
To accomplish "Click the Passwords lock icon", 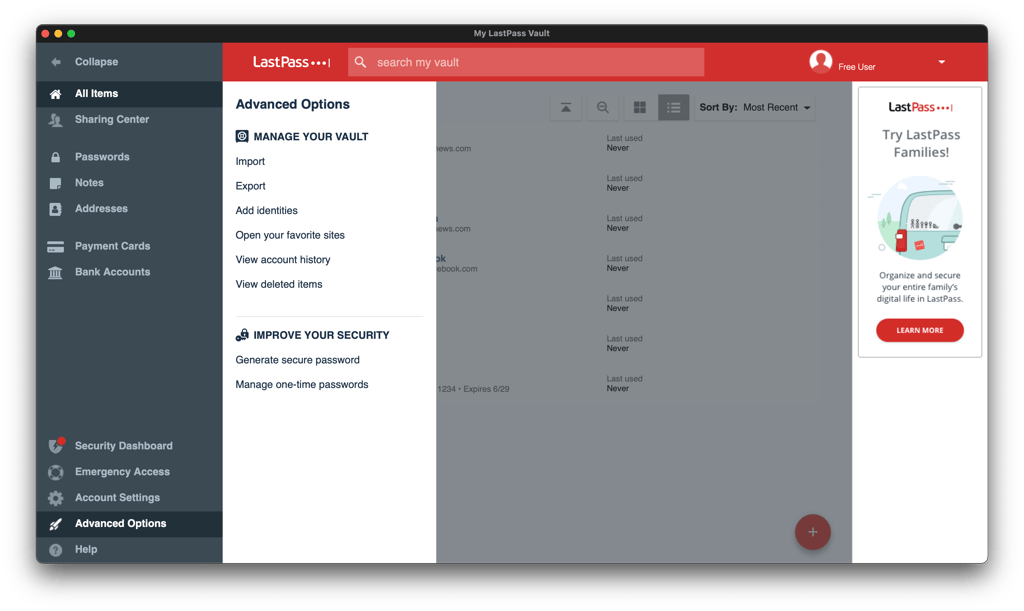I will pyautogui.click(x=56, y=157).
